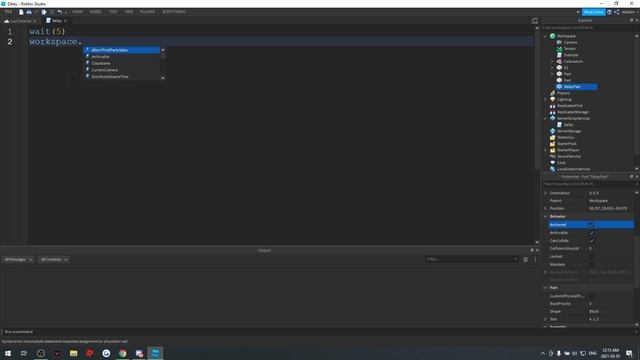Click the Colosseum model icon
Image resolution: width=640 pixels, height=360 pixels.
[559, 61]
